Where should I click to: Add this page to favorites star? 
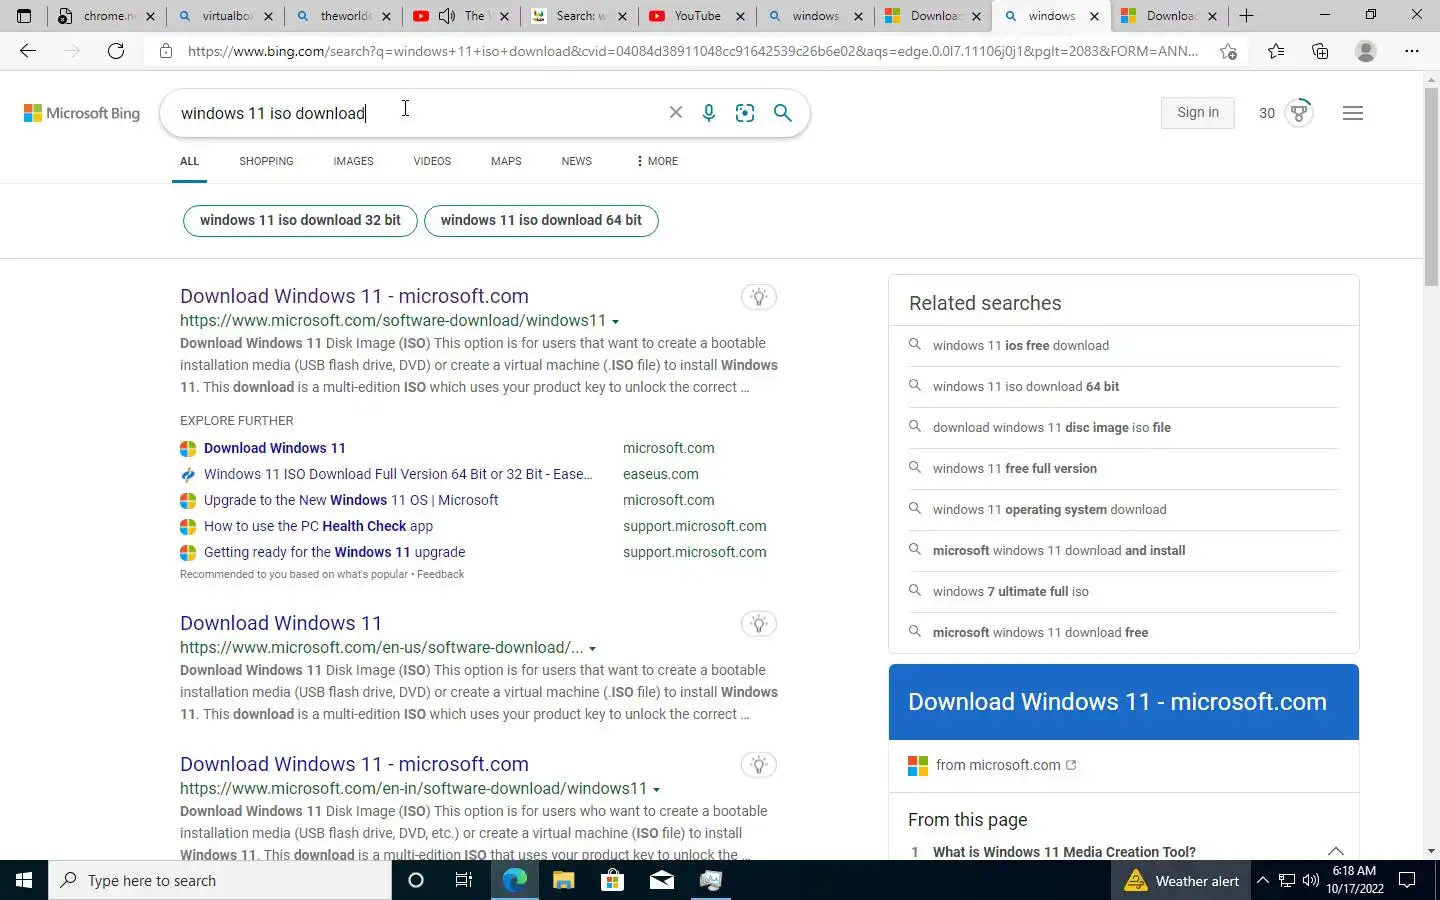(x=1228, y=51)
